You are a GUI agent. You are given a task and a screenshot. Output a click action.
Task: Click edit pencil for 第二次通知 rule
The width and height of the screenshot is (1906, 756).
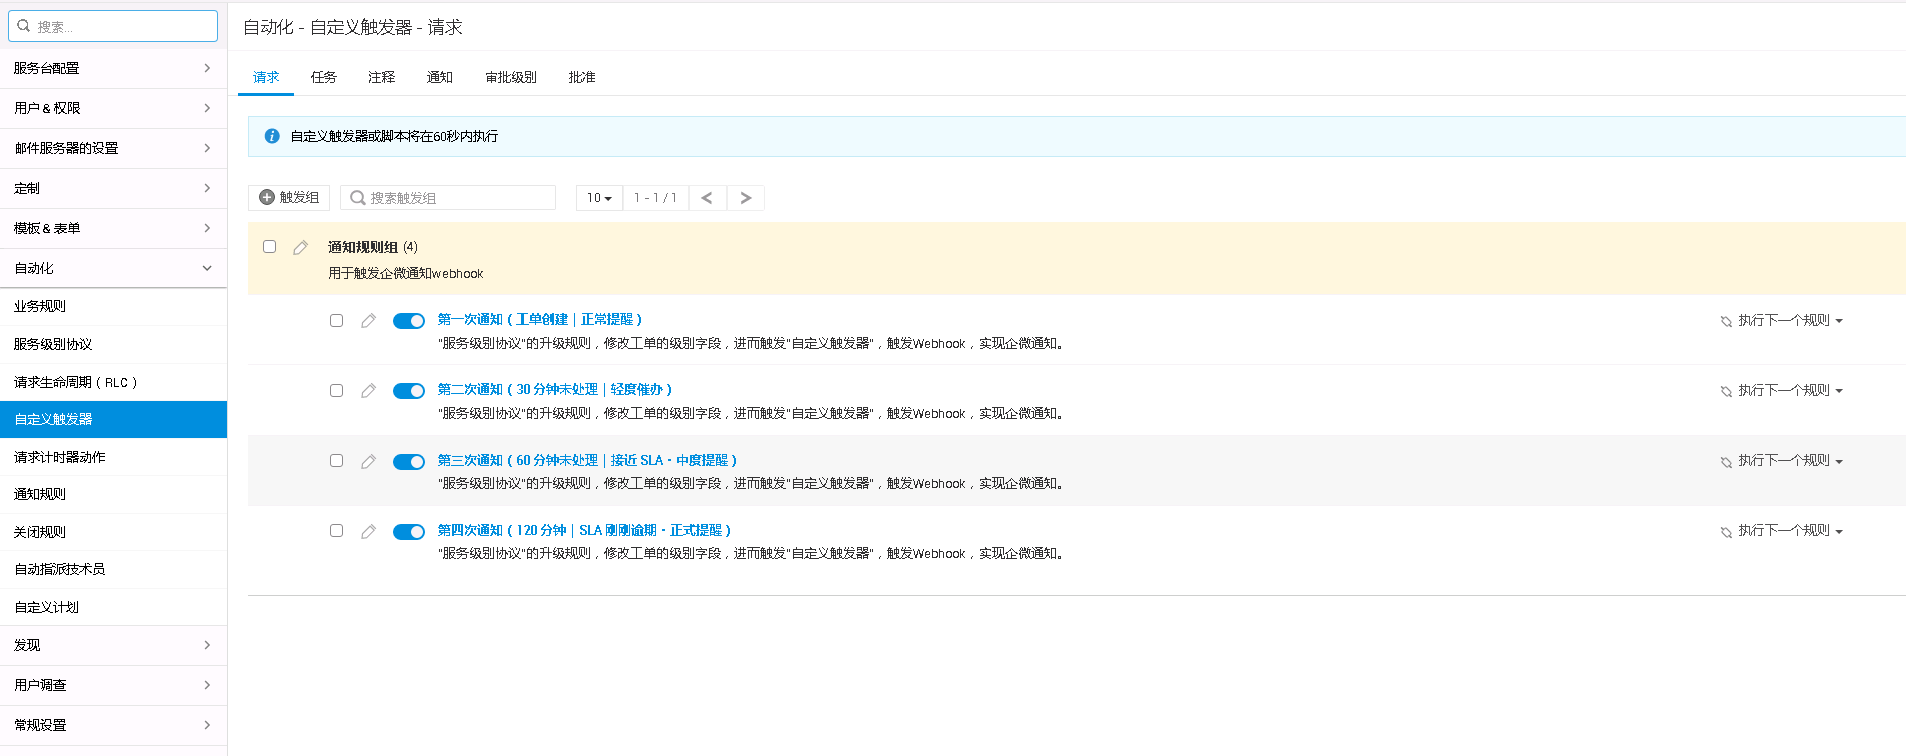[368, 391]
